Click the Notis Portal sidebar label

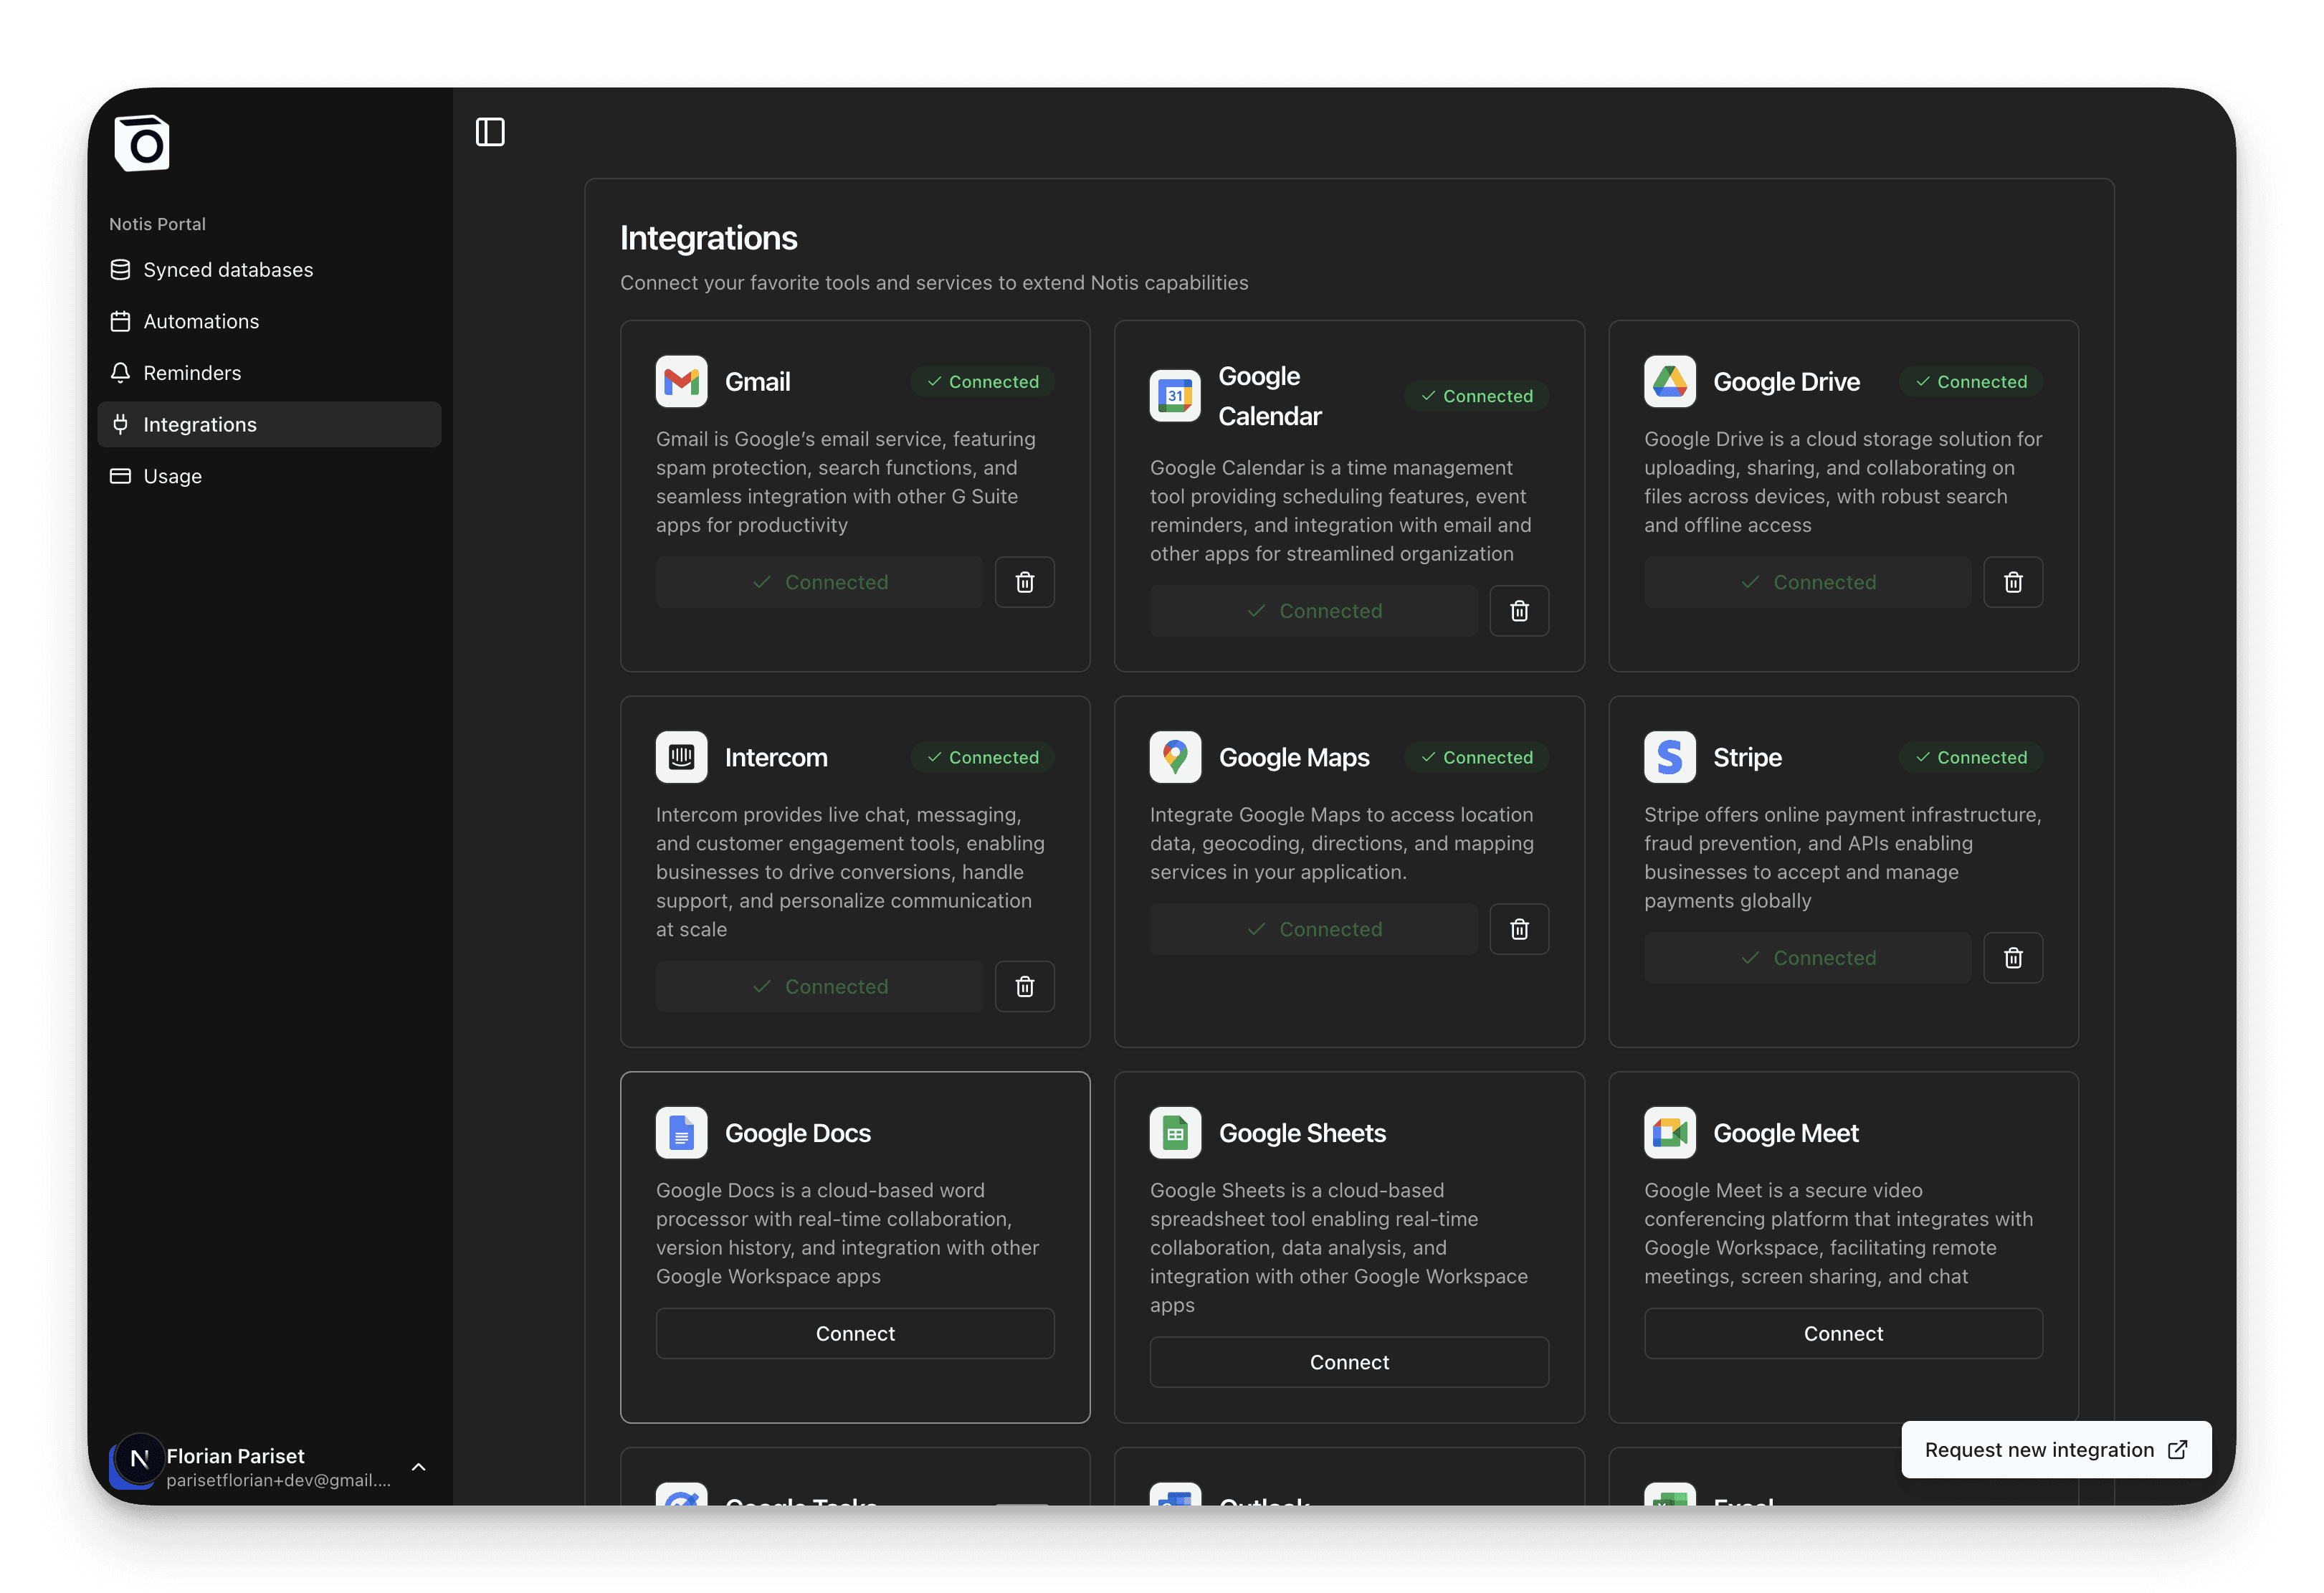(157, 224)
